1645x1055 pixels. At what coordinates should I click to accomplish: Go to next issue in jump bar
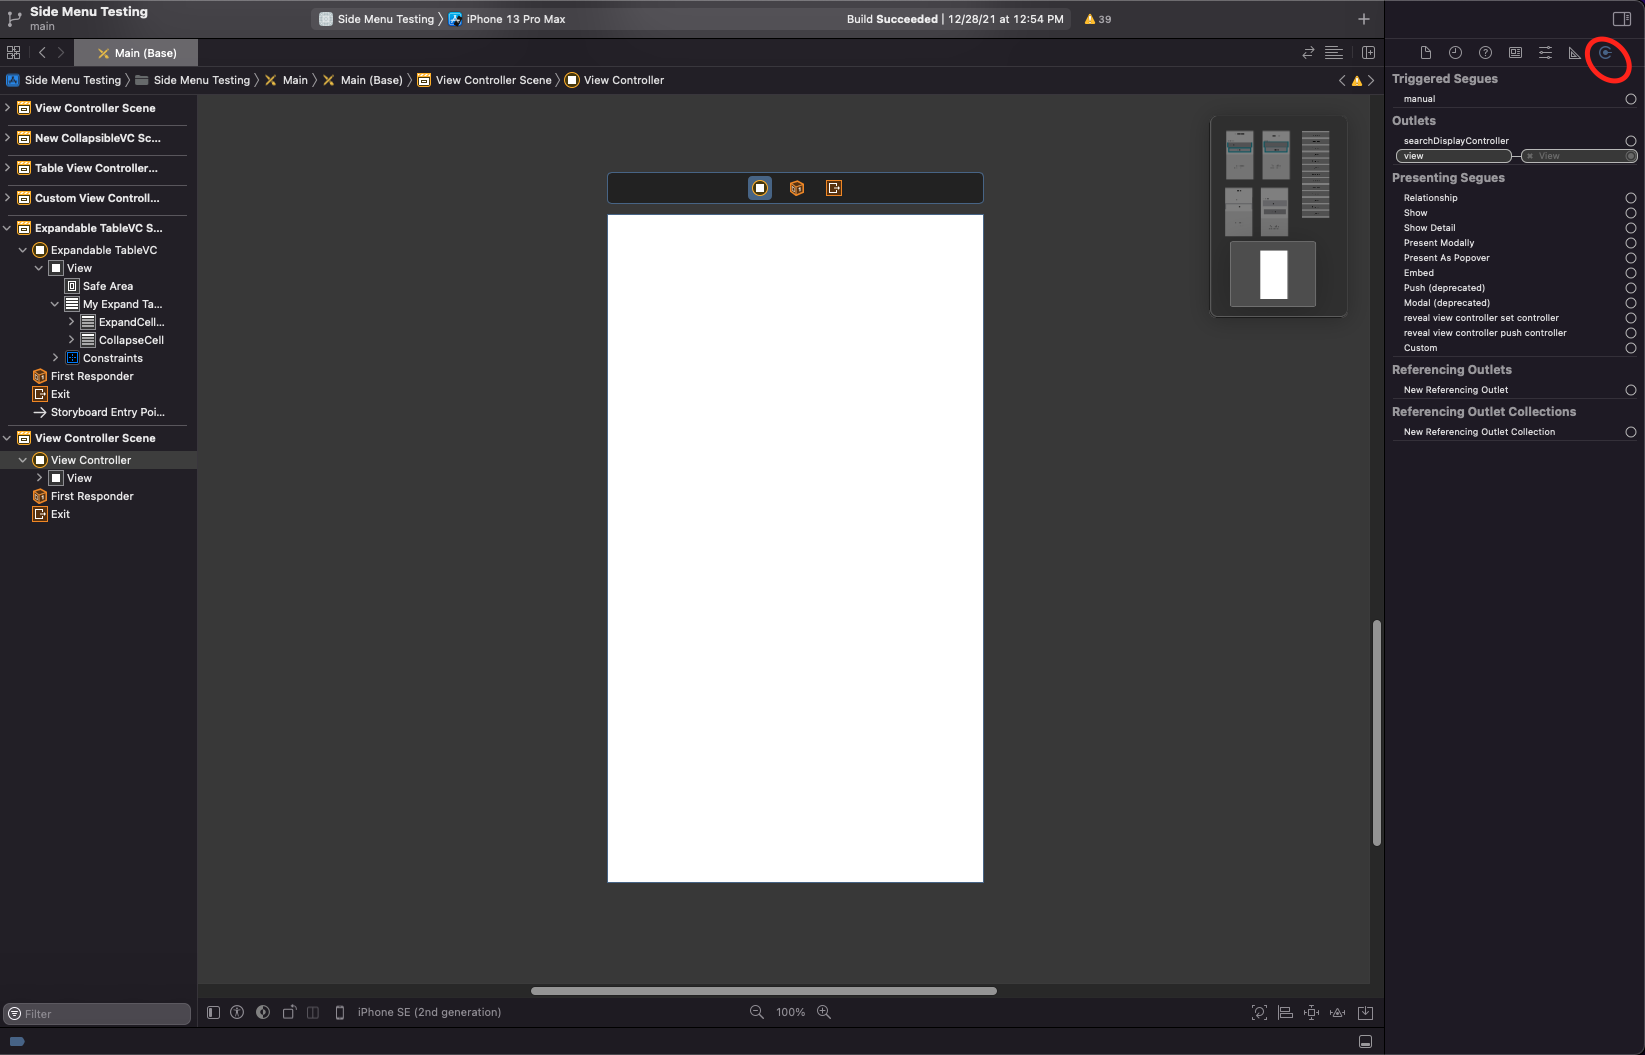1371,81
